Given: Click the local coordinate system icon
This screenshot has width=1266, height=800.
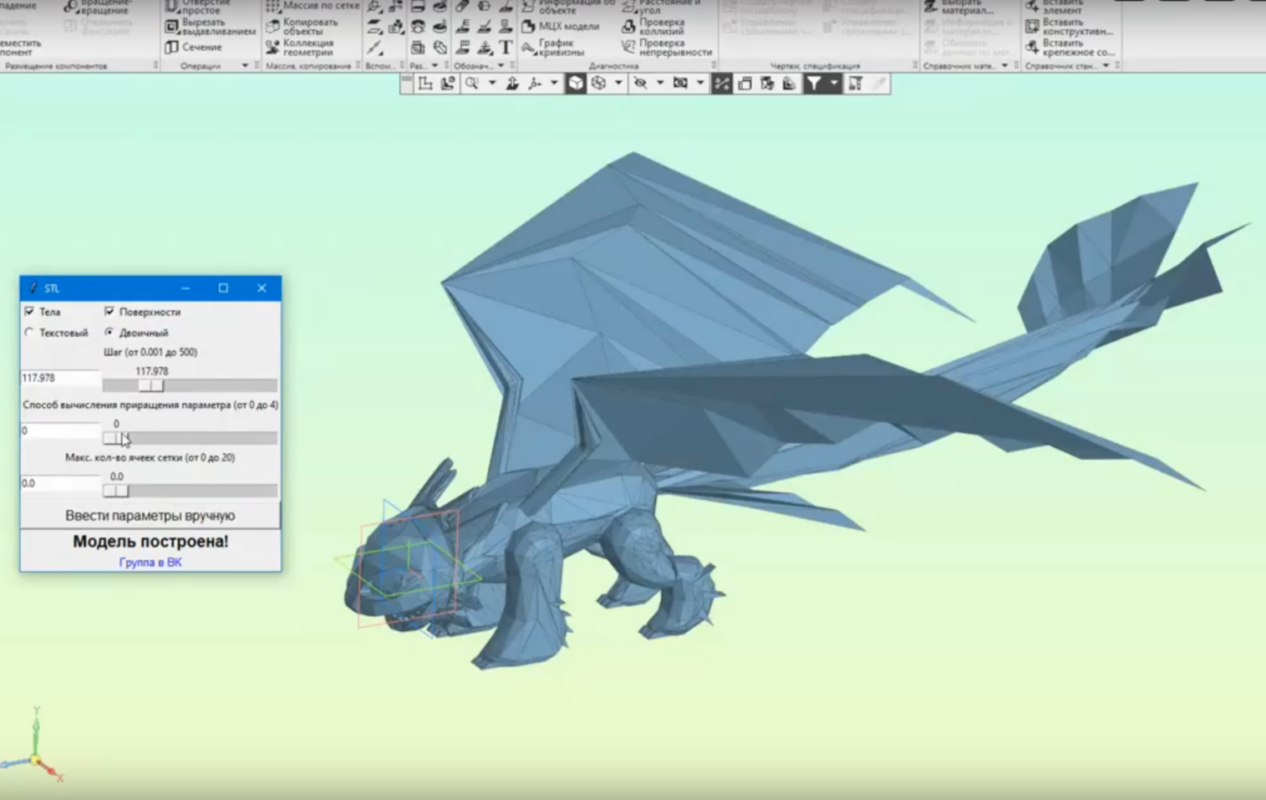Looking at the screenshot, I should coord(425,84).
